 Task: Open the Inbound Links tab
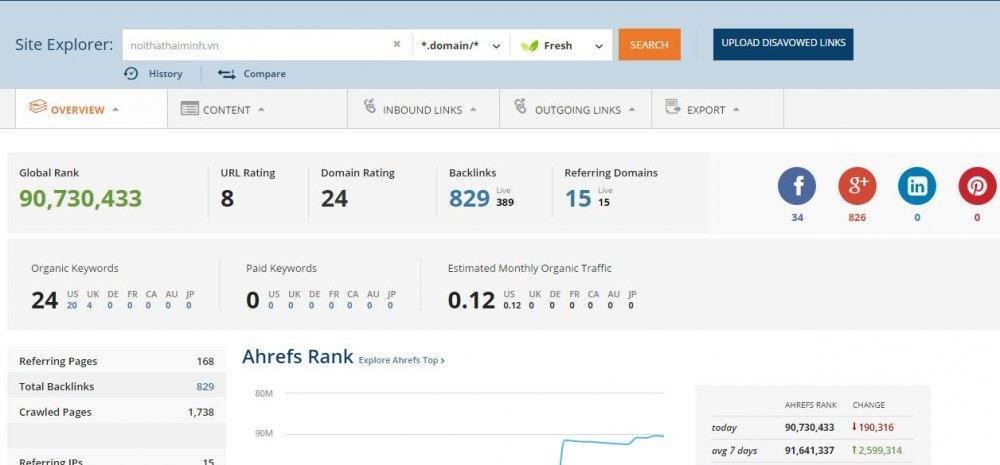point(423,109)
